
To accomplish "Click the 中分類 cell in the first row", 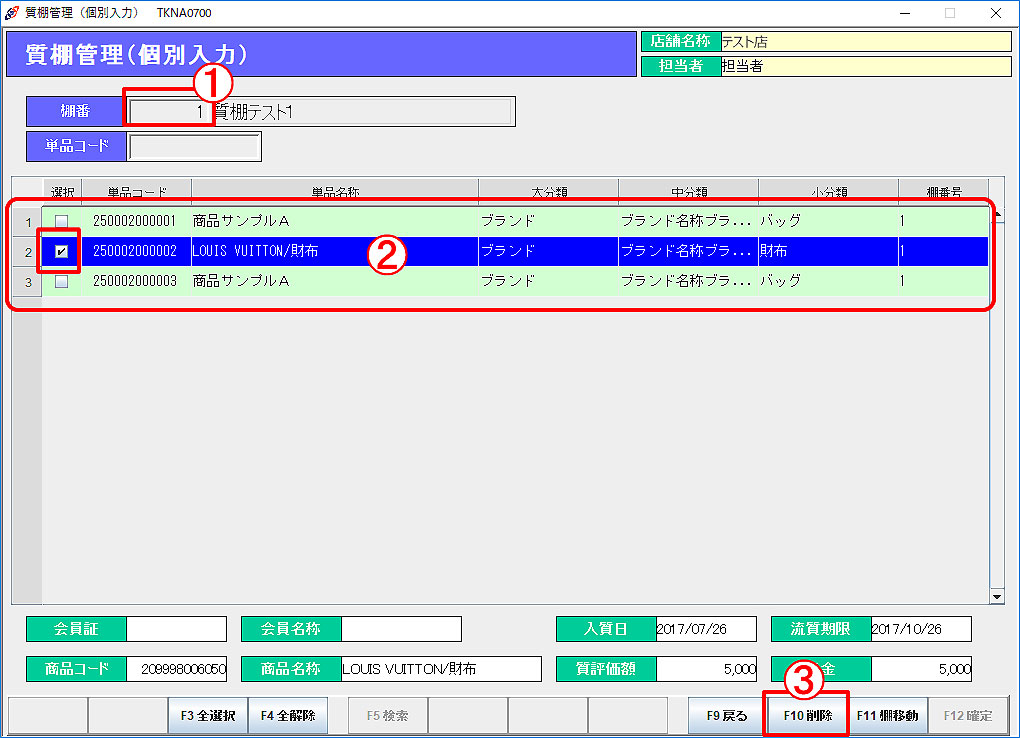I will tap(687, 221).
